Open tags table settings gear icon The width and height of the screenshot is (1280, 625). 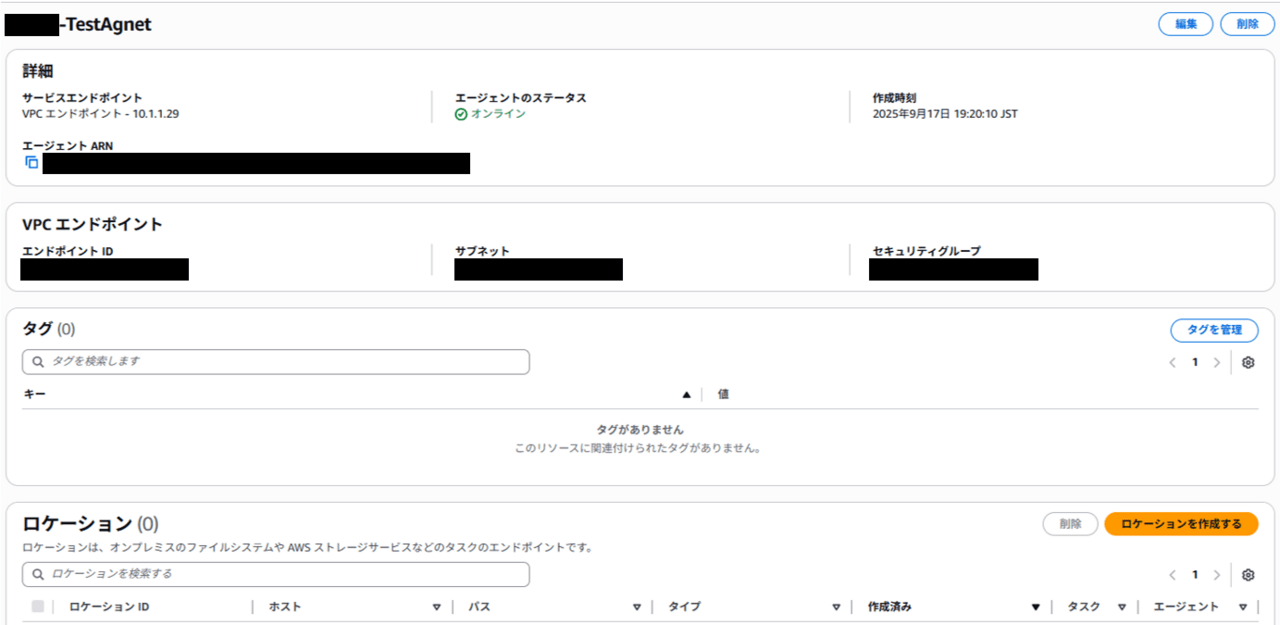[1248, 363]
